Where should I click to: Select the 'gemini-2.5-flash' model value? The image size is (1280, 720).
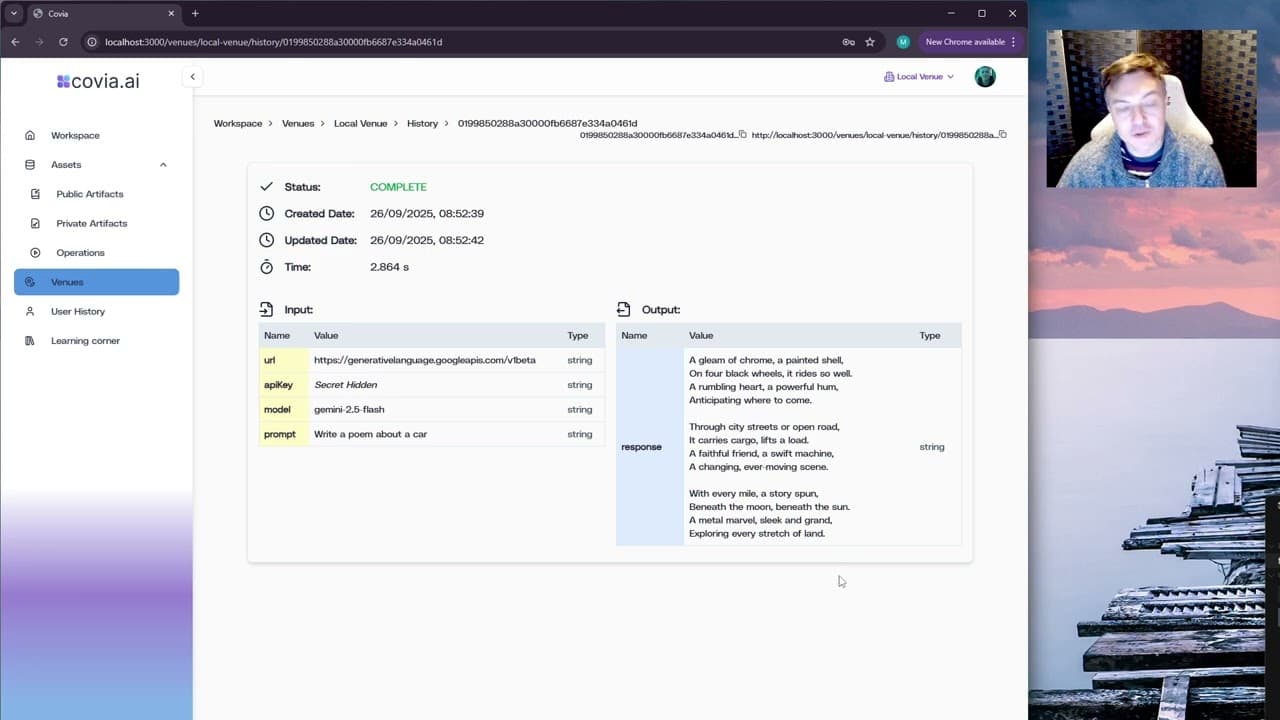(x=349, y=410)
